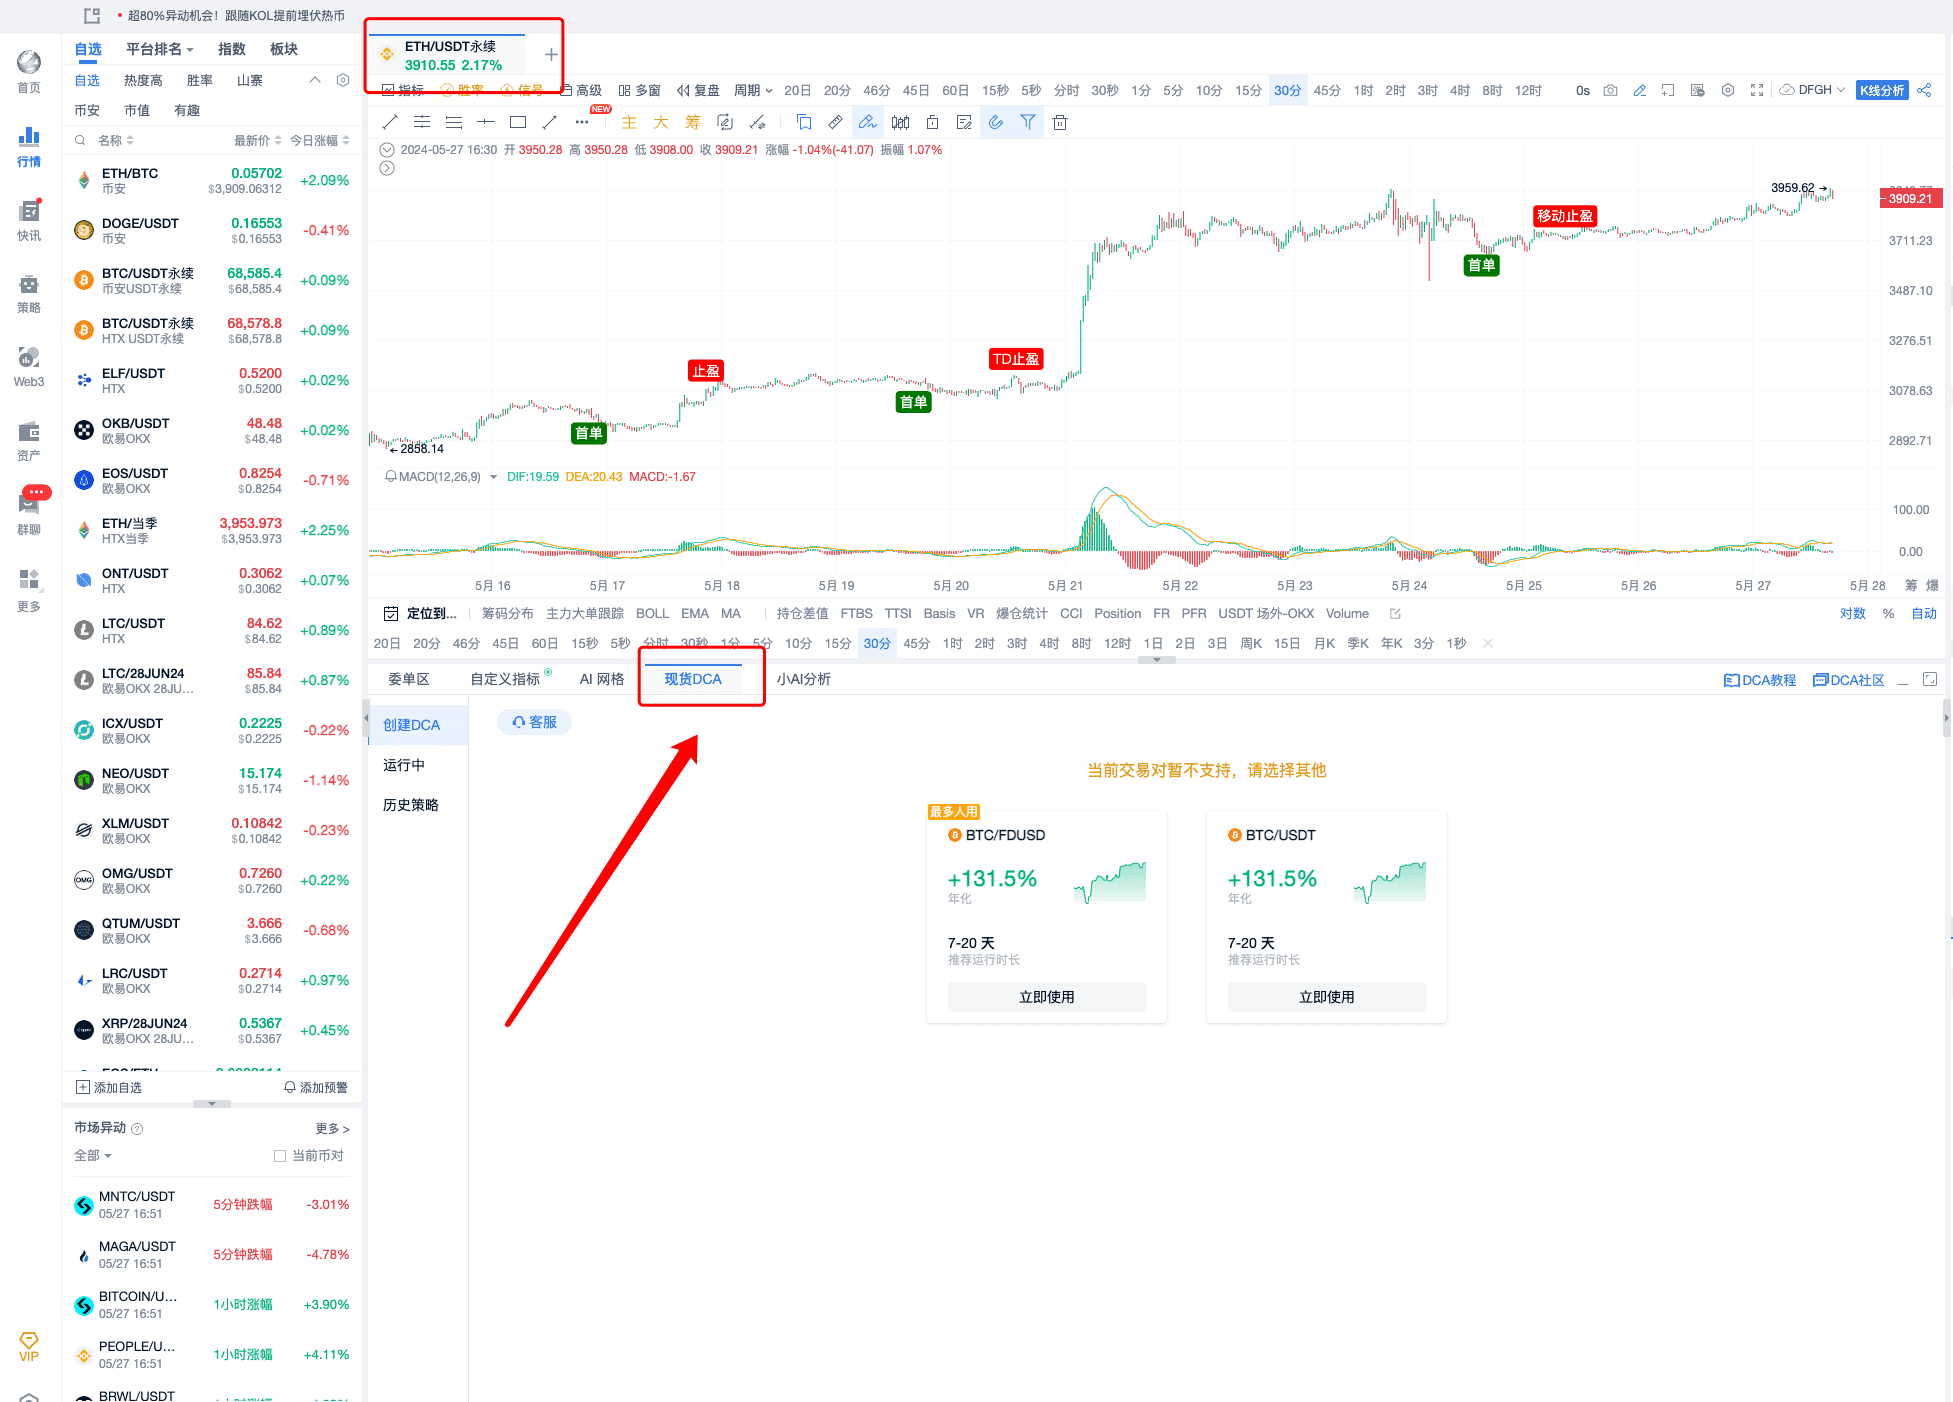
Task: Click the search icon in watchlist header
Action: pos(80,140)
